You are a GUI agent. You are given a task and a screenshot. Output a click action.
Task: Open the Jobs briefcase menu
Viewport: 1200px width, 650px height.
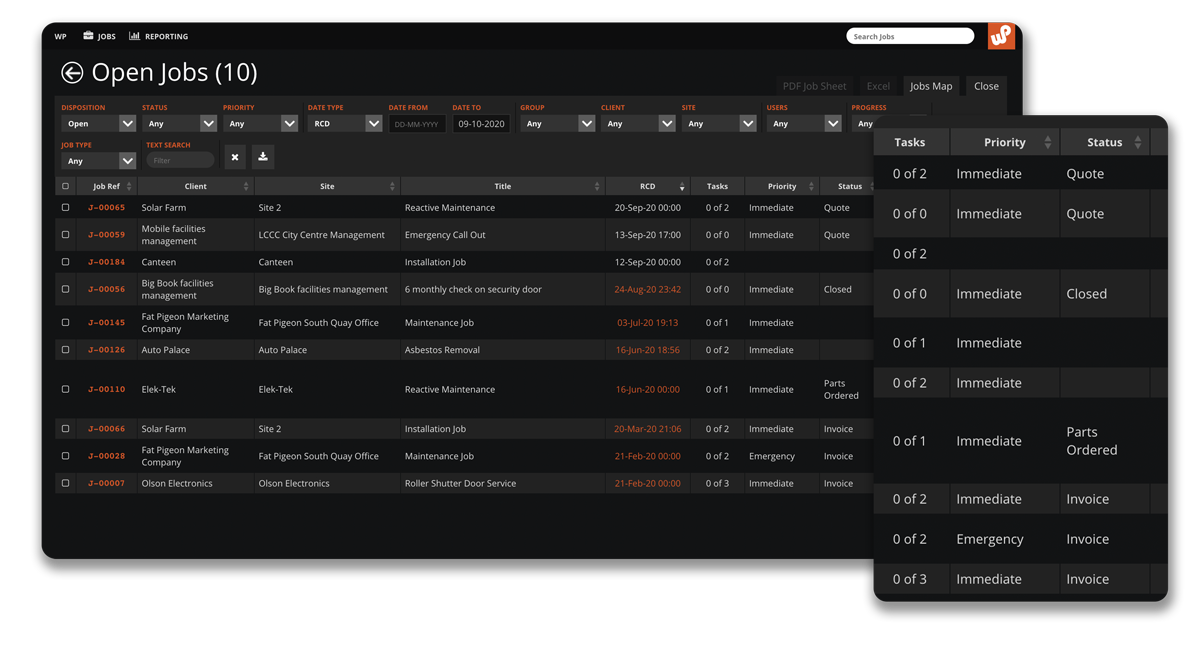[x=99, y=36]
